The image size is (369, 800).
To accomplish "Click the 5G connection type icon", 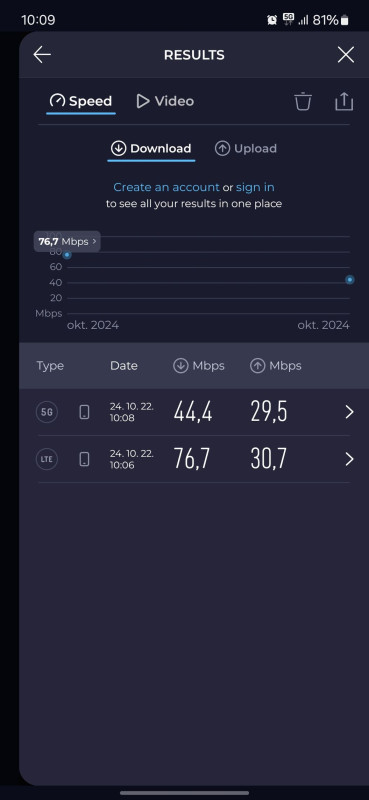I will pyautogui.click(x=46, y=412).
